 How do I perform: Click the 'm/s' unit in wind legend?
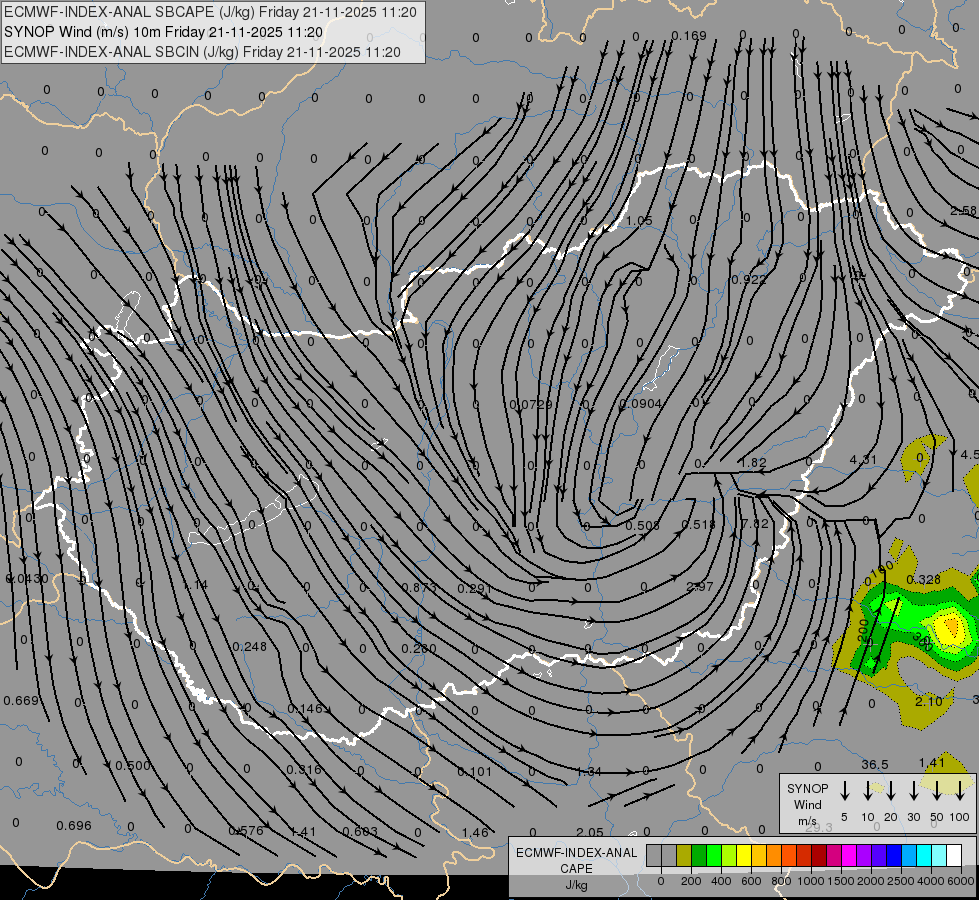[x=807, y=821]
